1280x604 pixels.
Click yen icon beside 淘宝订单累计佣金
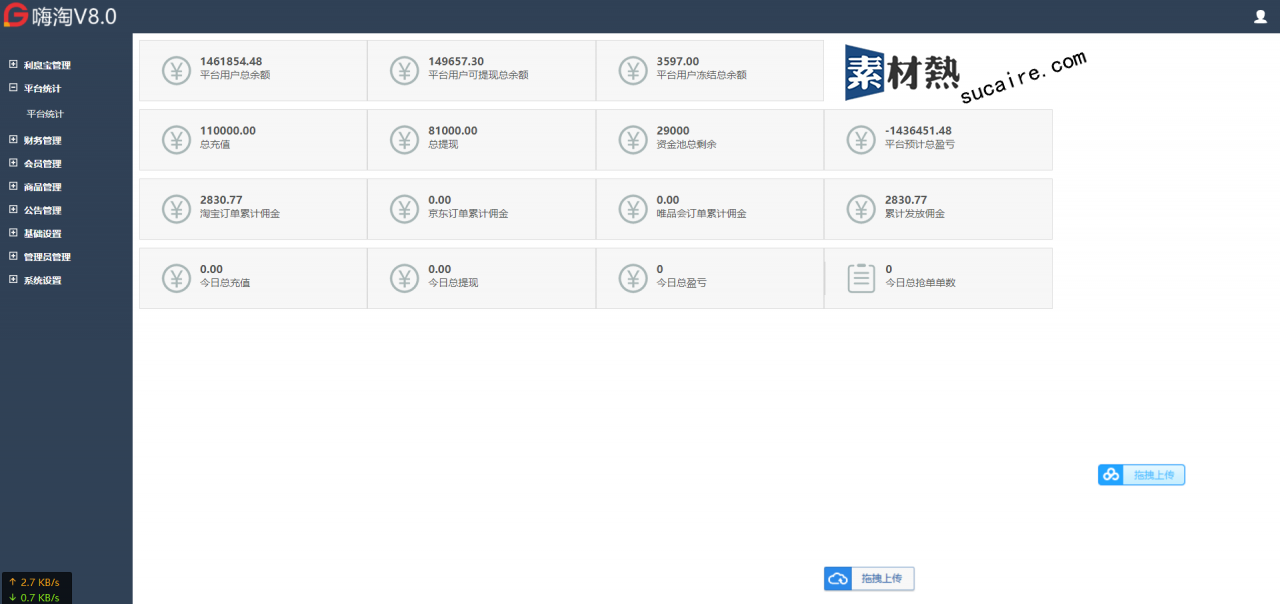tap(176, 209)
